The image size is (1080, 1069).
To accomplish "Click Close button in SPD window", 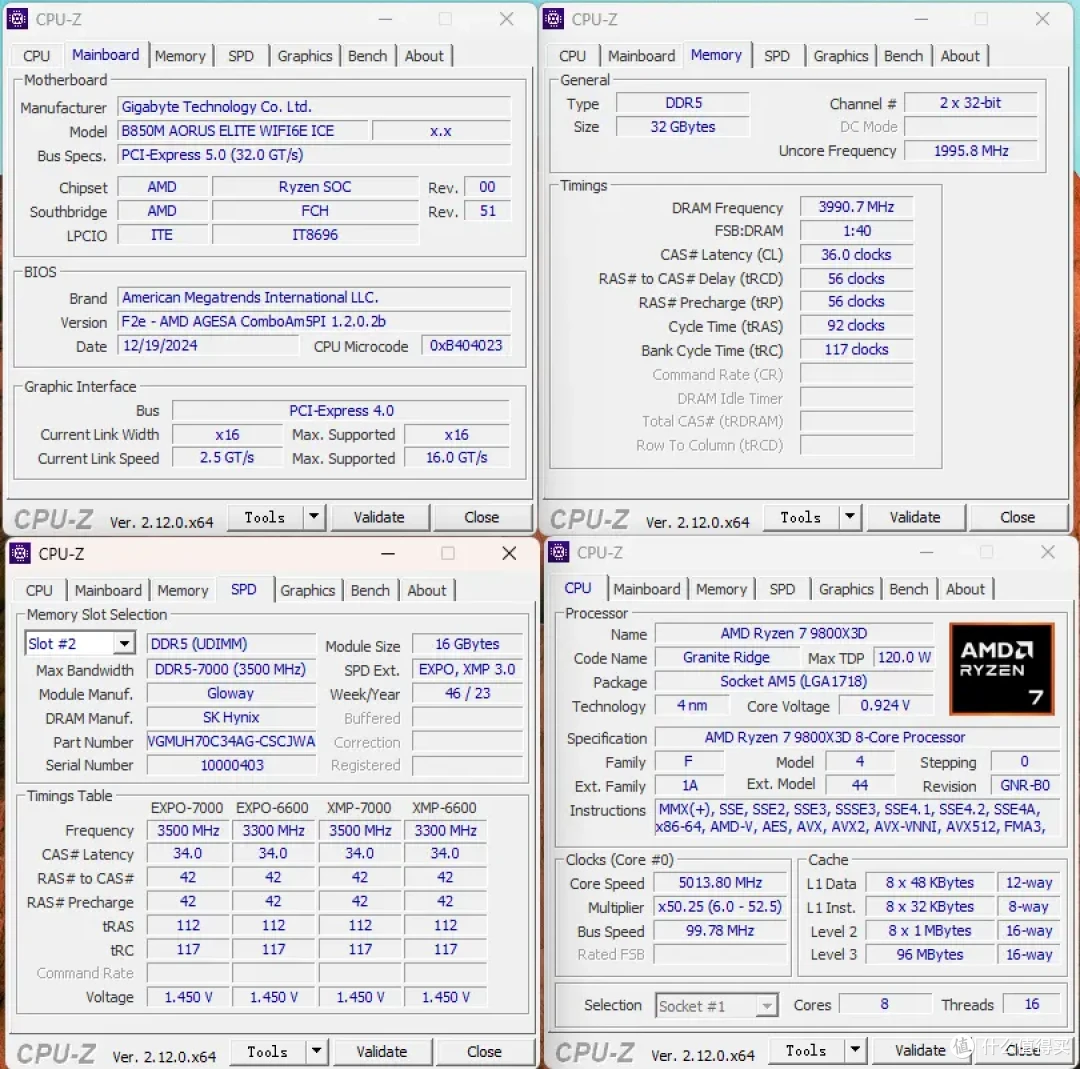I will tap(485, 1051).
